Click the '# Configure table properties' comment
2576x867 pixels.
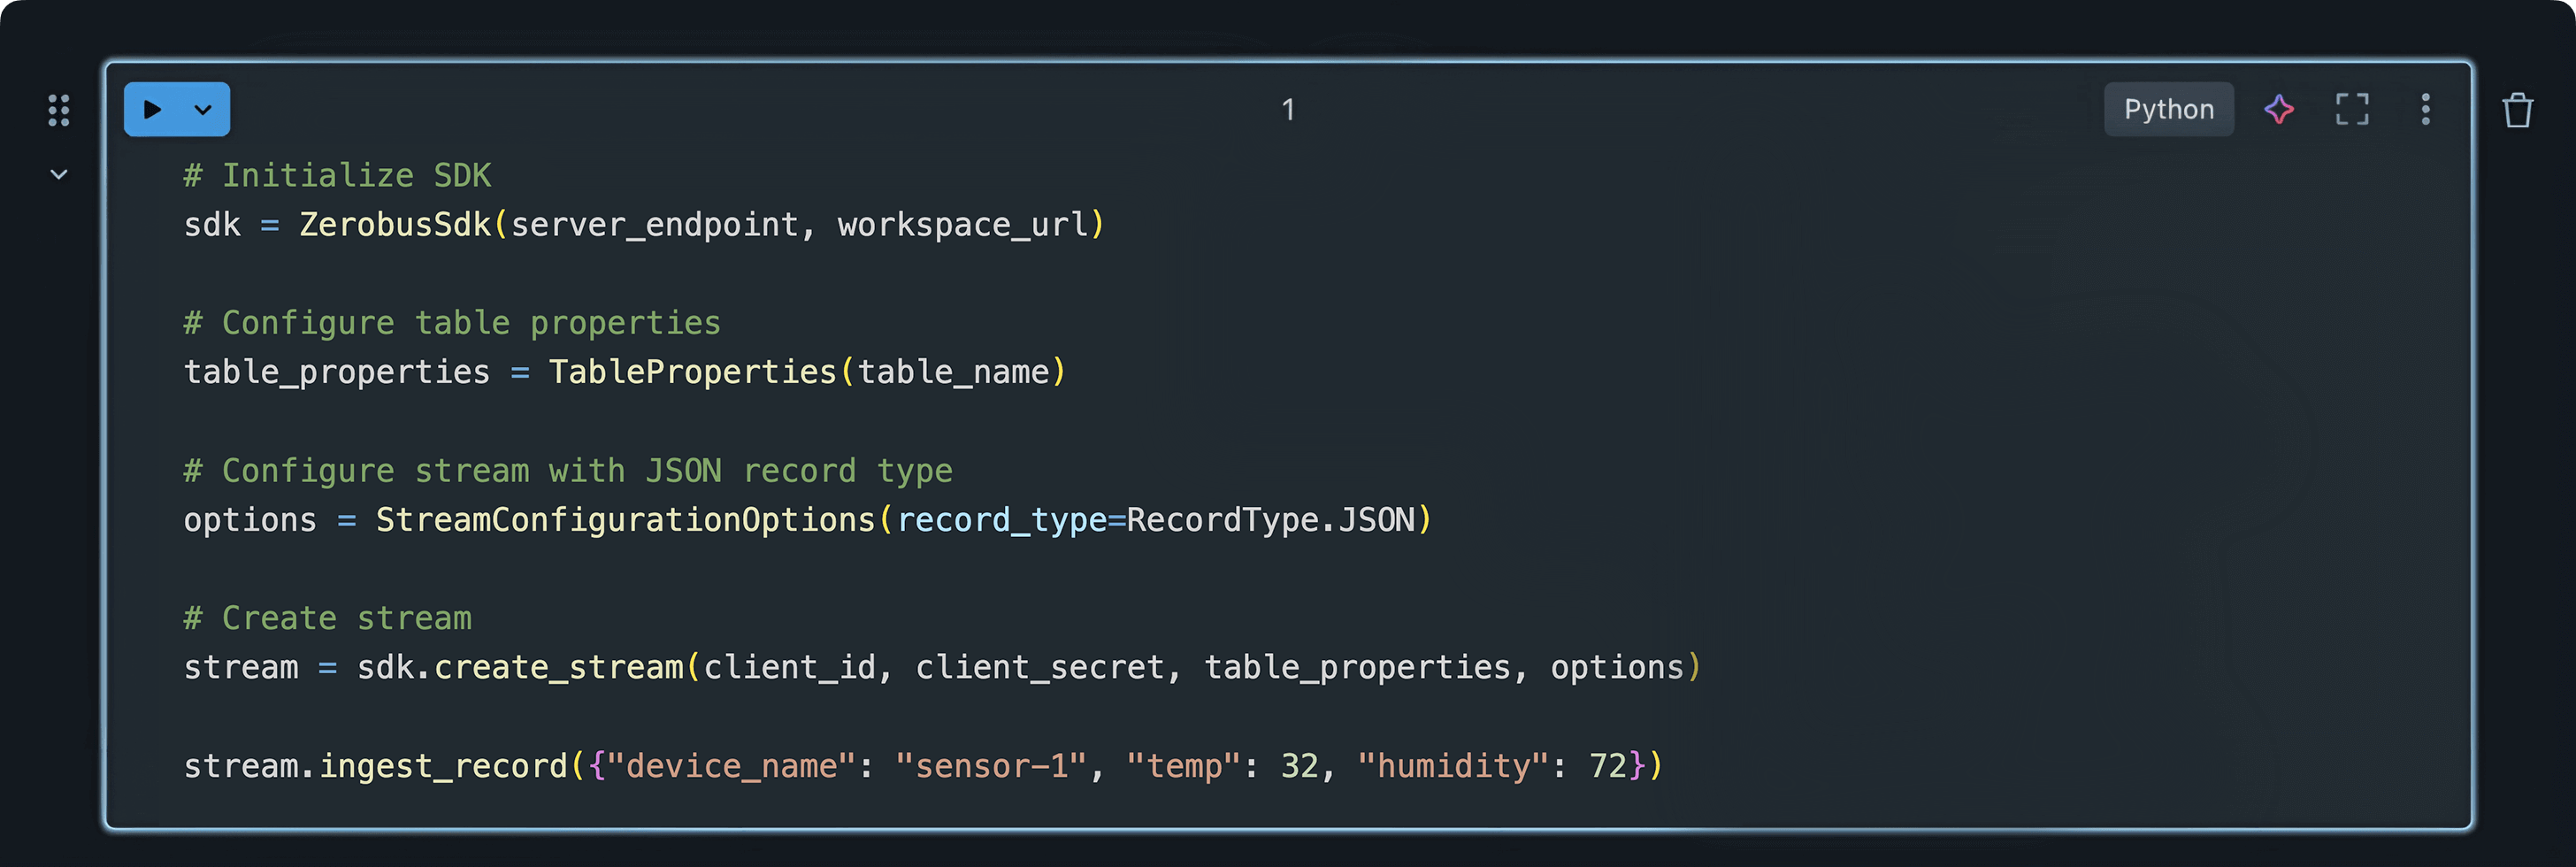click(452, 323)
